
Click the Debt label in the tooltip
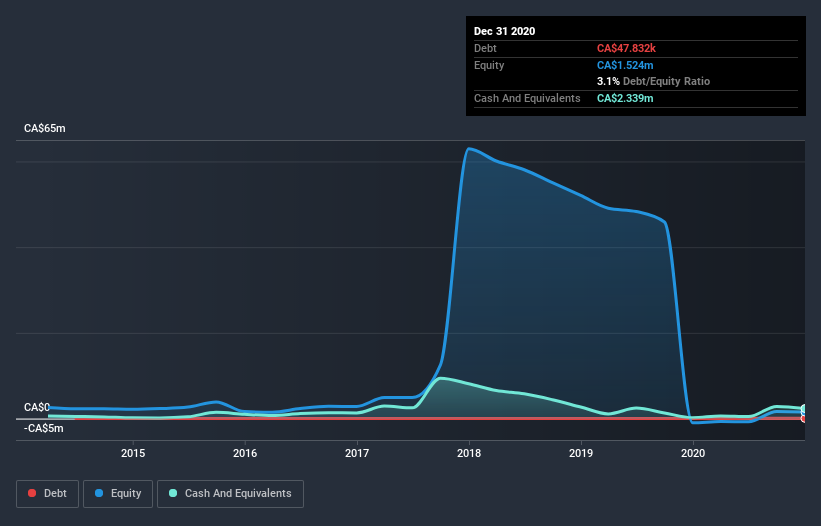(485, 48)
